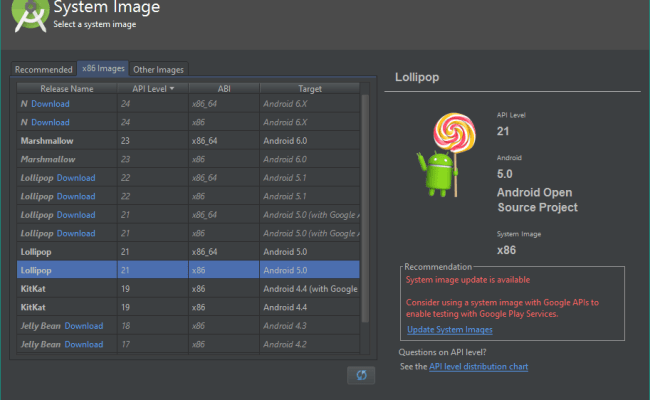The image size is (650, 400).
Task: Click the x86 System Image value in details
Action: click(x=507, y=250)
